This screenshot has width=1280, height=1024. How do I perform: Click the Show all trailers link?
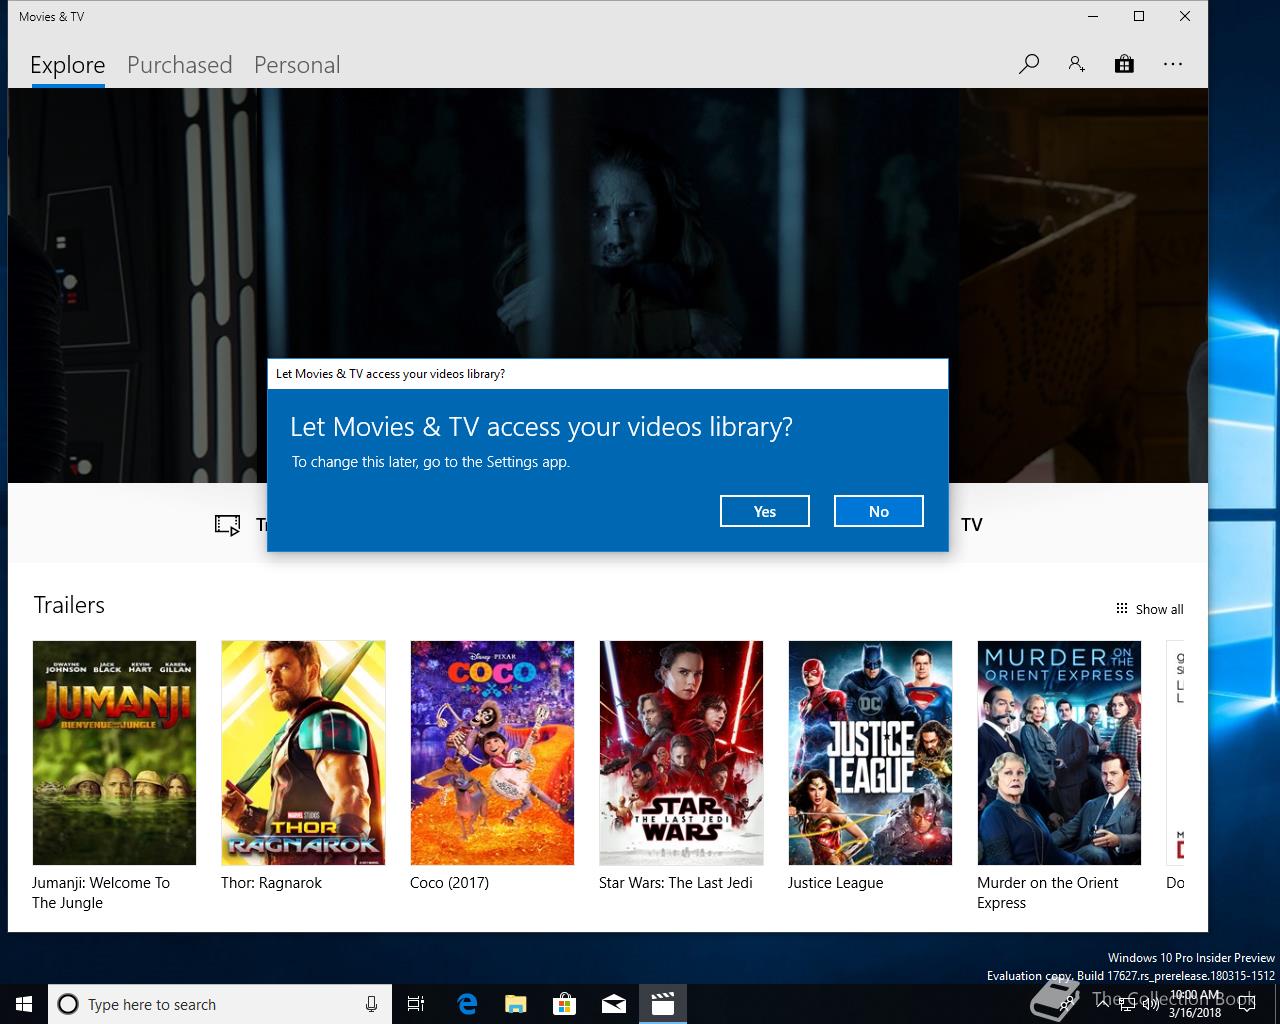(x=1149, y=609)
